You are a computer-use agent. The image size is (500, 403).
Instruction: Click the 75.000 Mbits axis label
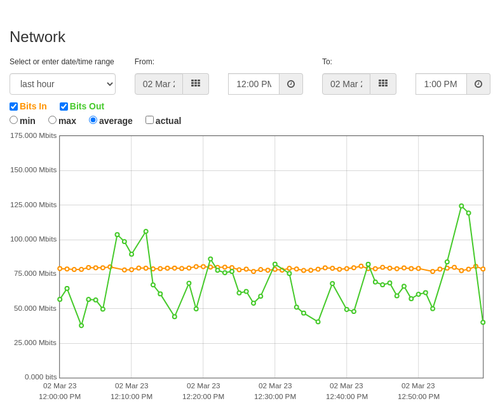coord(35,274)
